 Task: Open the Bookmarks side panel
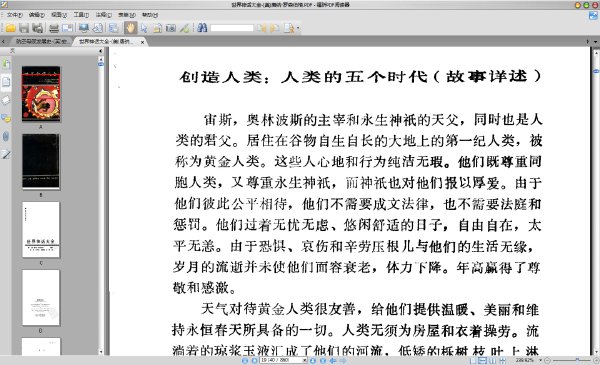tap(6, 64)
